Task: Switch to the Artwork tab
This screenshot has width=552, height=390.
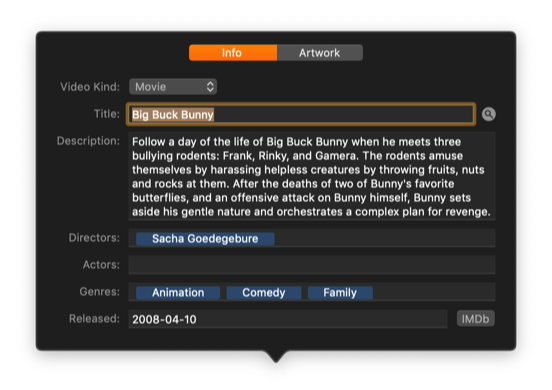Action: click(320, 53)
